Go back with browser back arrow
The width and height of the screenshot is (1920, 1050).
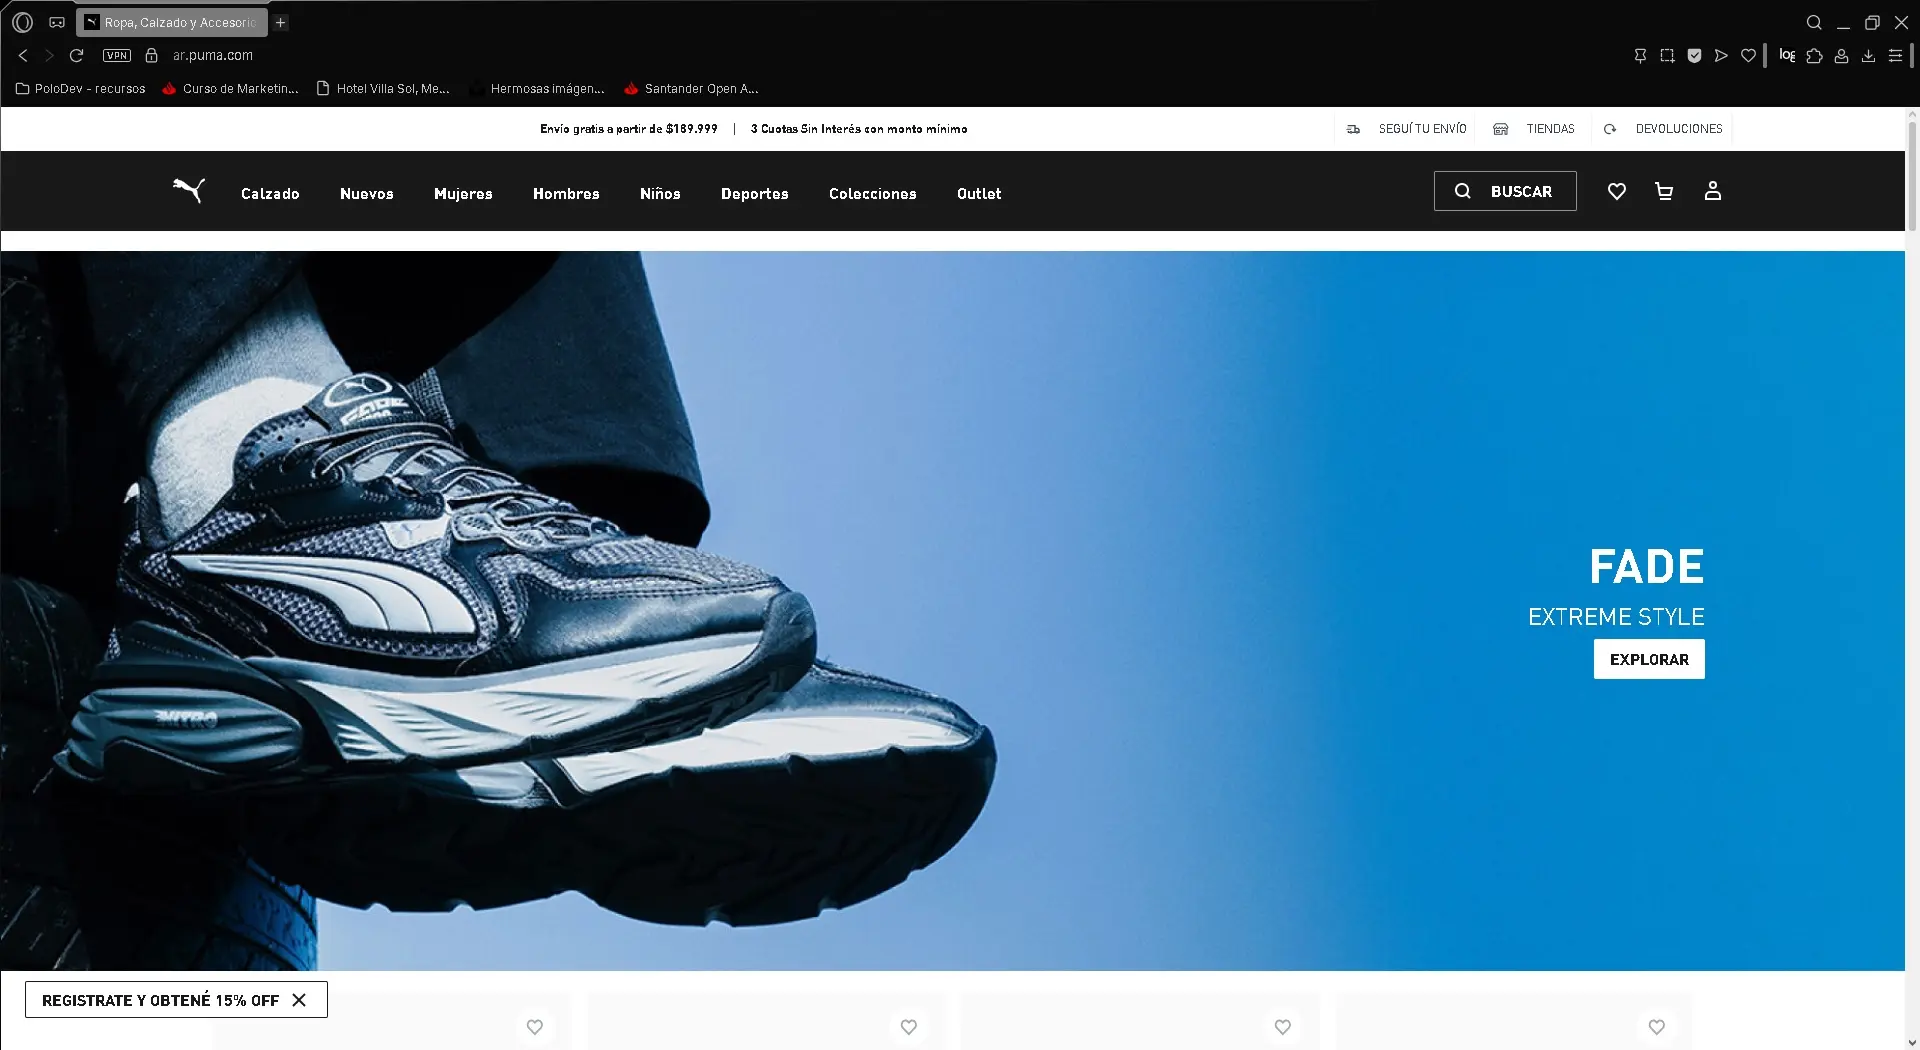pos(23,55)
